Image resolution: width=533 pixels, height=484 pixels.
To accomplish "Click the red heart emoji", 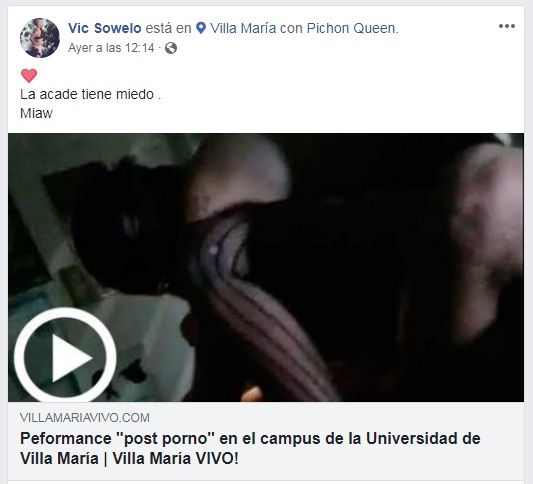I will pyautogui.click(x=29, y=75).
